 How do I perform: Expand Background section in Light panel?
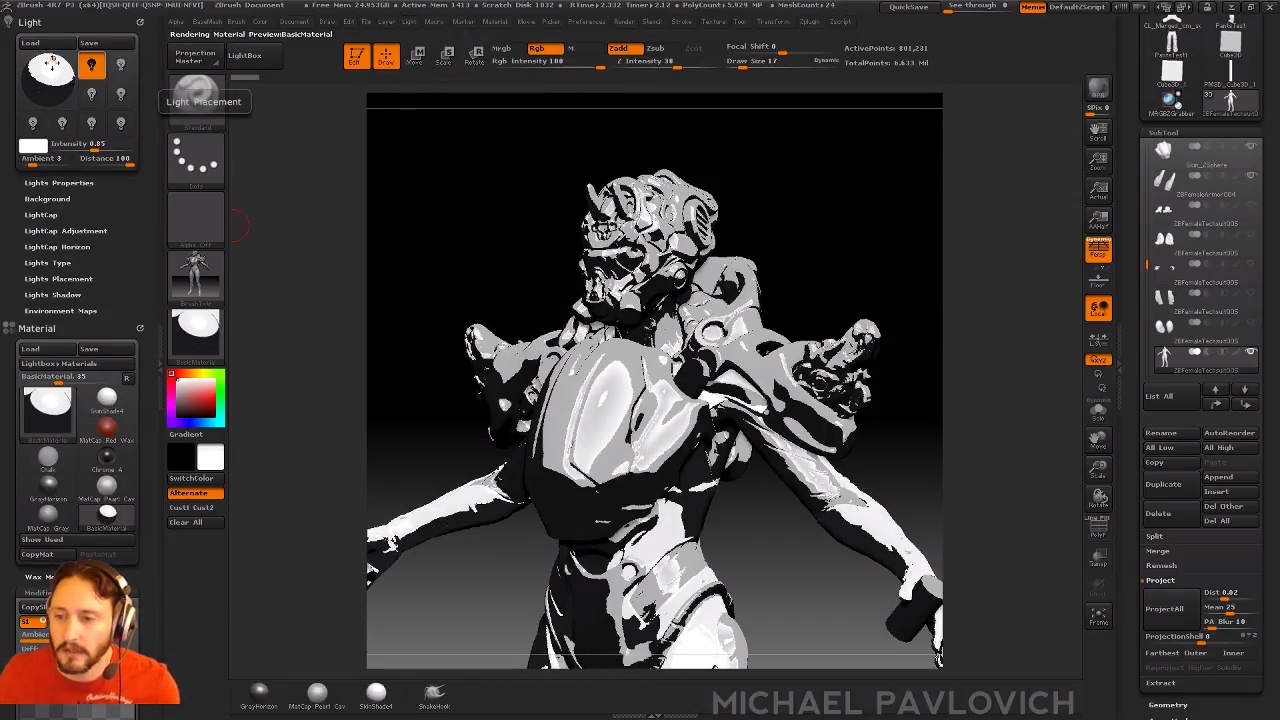pos(47,199)
